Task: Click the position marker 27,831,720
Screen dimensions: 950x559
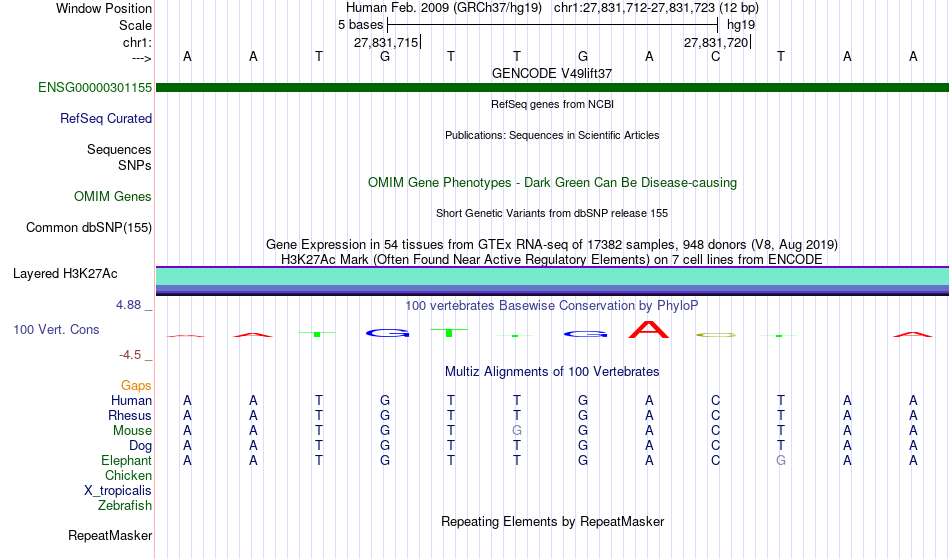Action: tap(716, 42)
